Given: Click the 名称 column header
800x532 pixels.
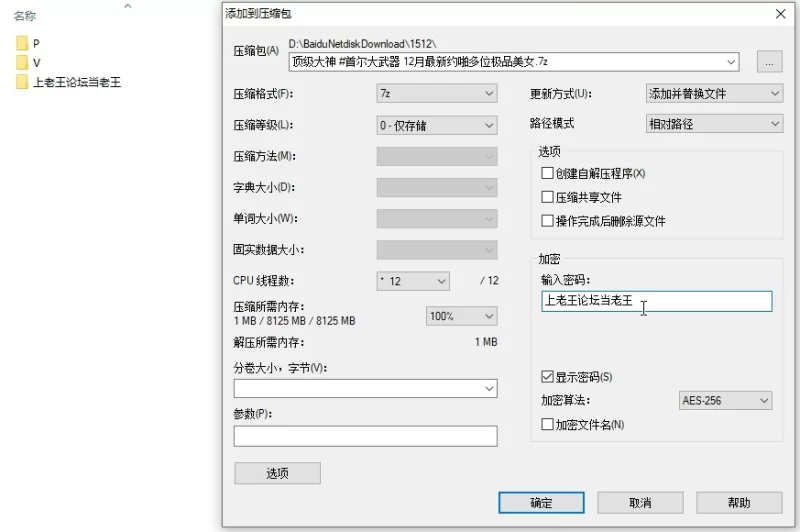Looking at the screenshot, I should [x=24, y=16].
